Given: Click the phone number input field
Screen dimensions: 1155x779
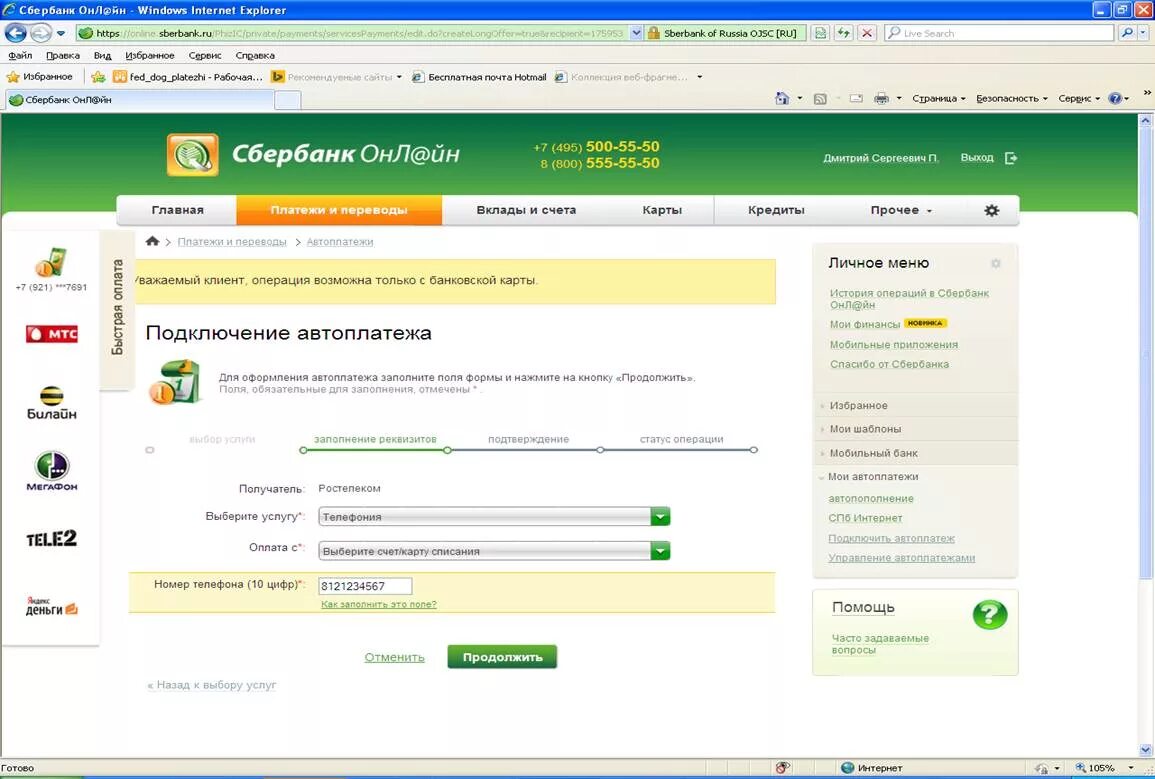Looking at the screenshot, I should coord(365,586).
